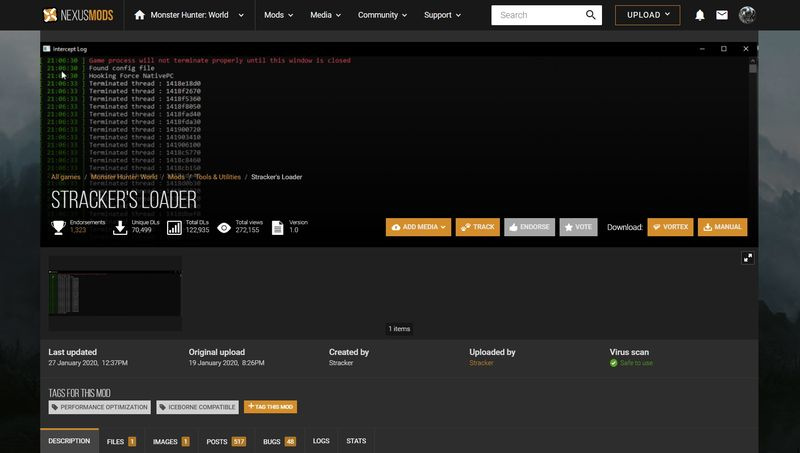Click the Last updated date text
This screenshot has width=800, height=453.
(88, 363)
